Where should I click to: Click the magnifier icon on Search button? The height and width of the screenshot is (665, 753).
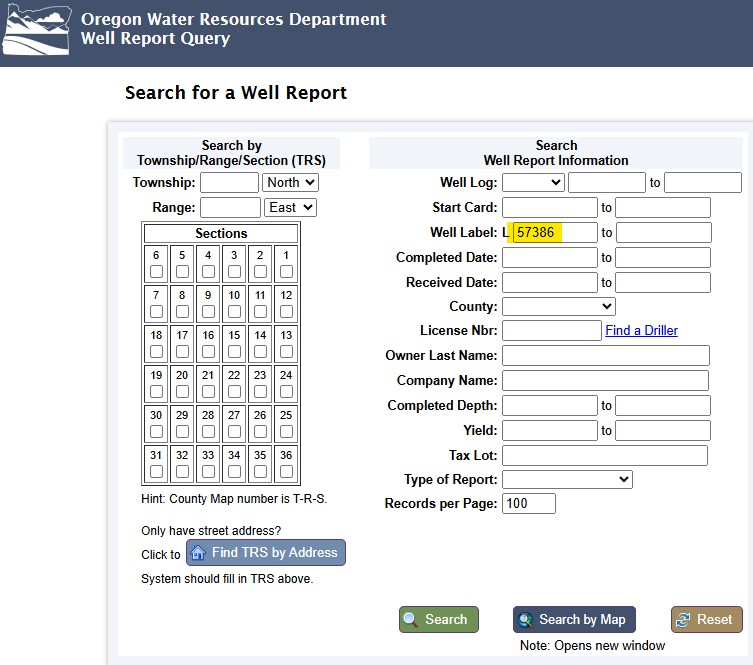[411, 619]
